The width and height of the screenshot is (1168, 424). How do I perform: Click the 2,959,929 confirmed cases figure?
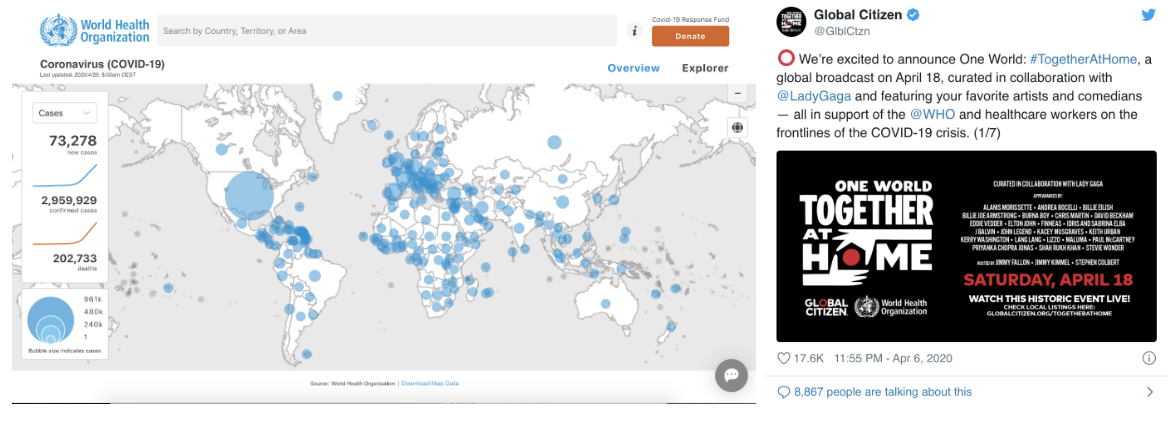(69, 200)
